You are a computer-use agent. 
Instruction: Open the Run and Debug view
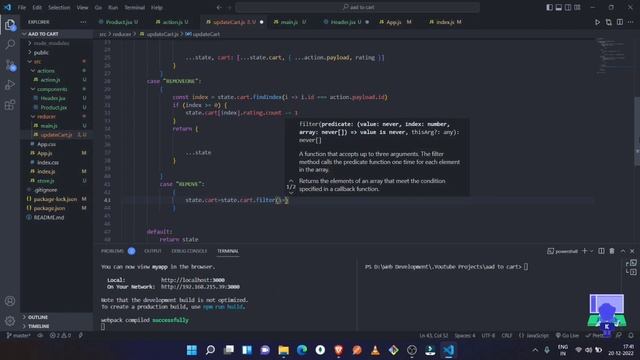point(10,84)
